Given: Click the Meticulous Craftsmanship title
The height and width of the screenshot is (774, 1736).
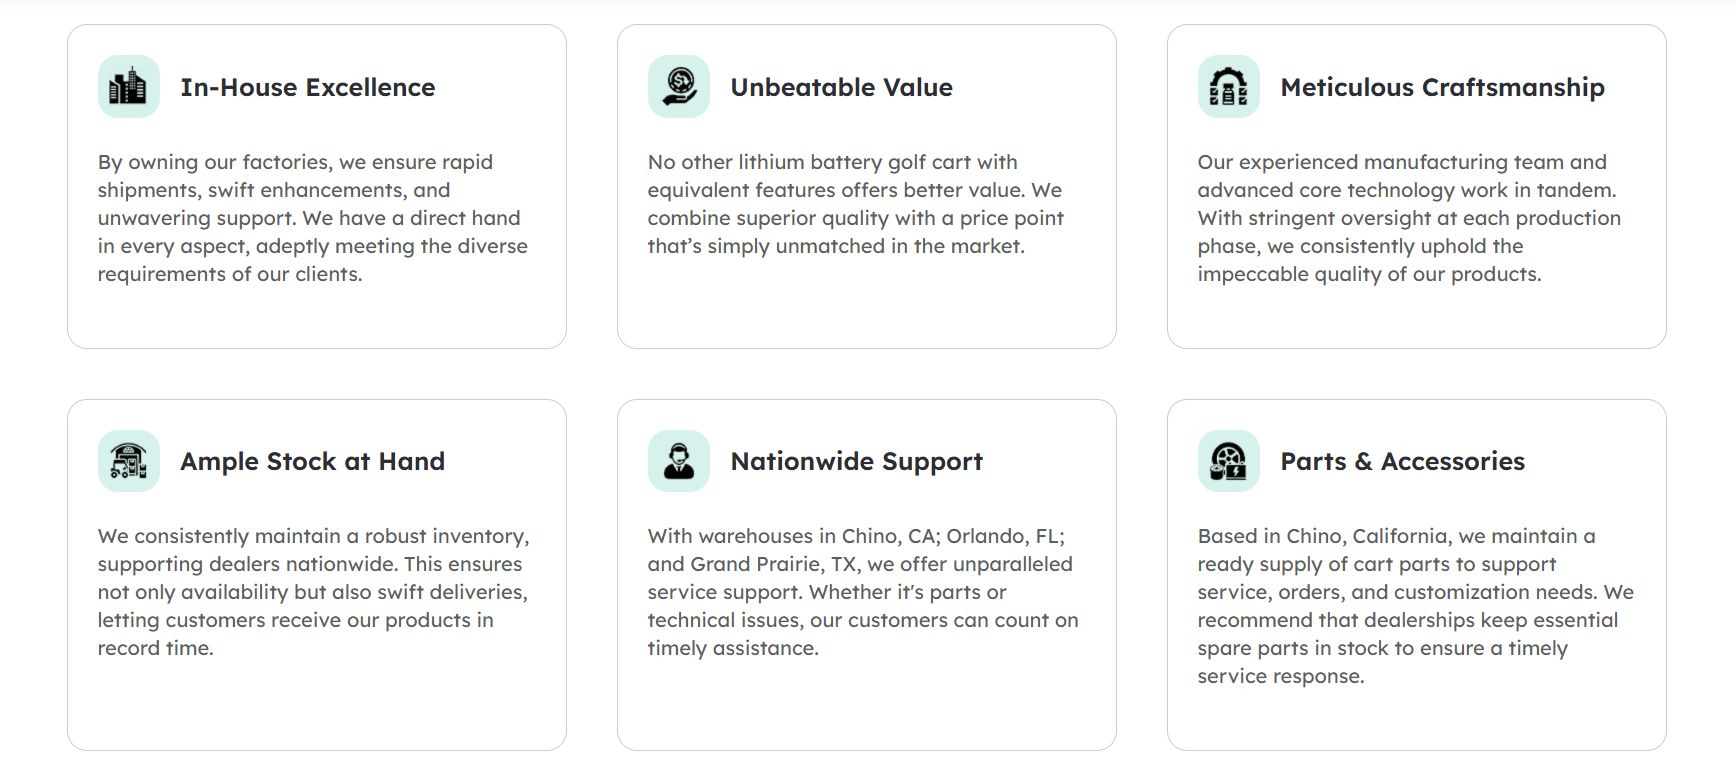Looking at the screenshot, I should pyautogui.click(x=1442, y=88).
